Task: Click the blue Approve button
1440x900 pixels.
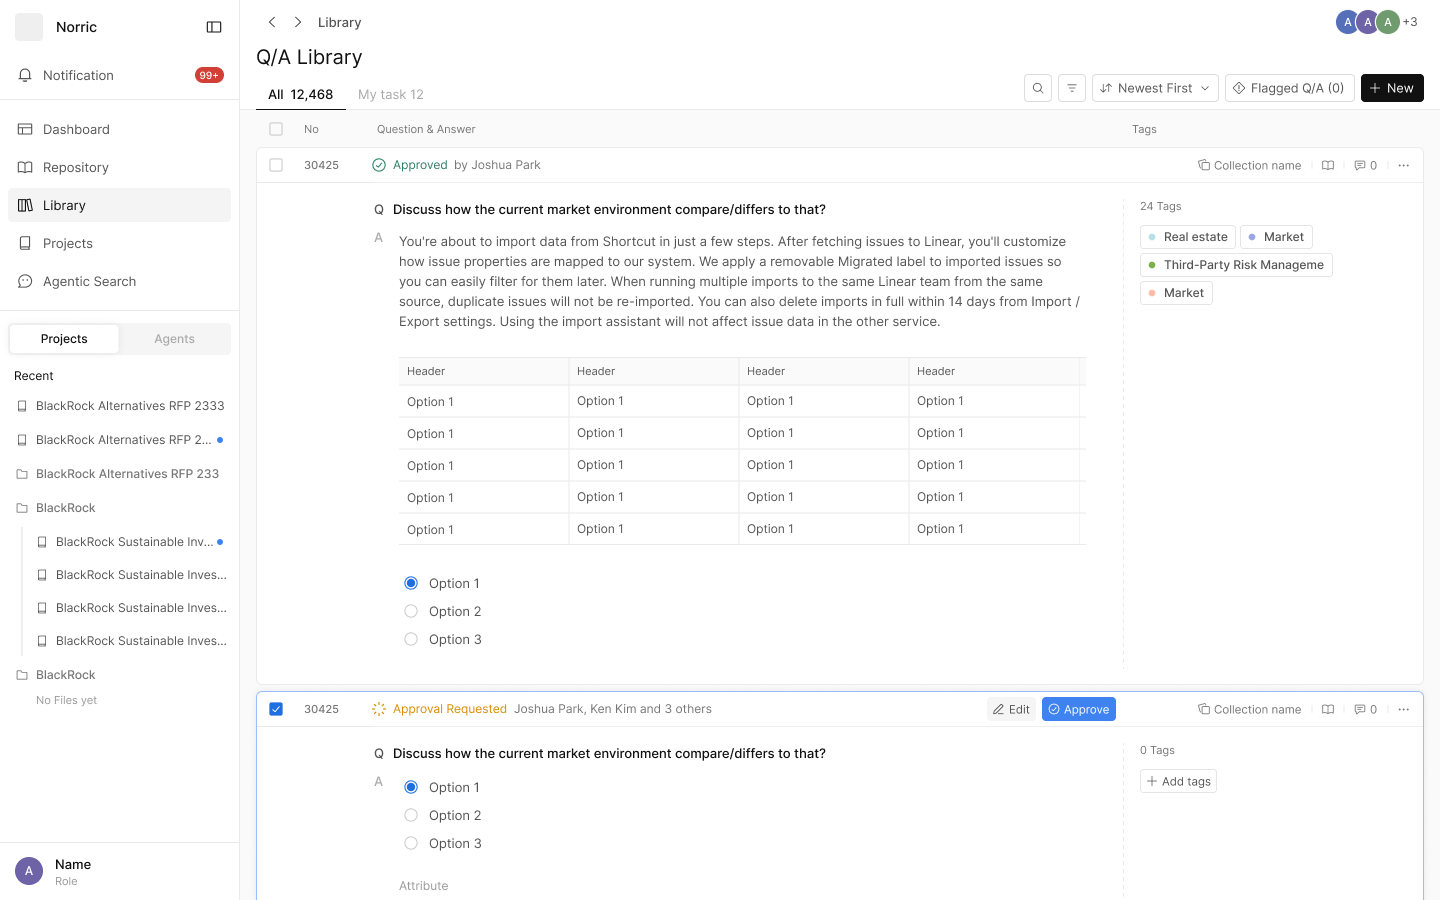Action: pyautogui.click(x=1079, y=709)
